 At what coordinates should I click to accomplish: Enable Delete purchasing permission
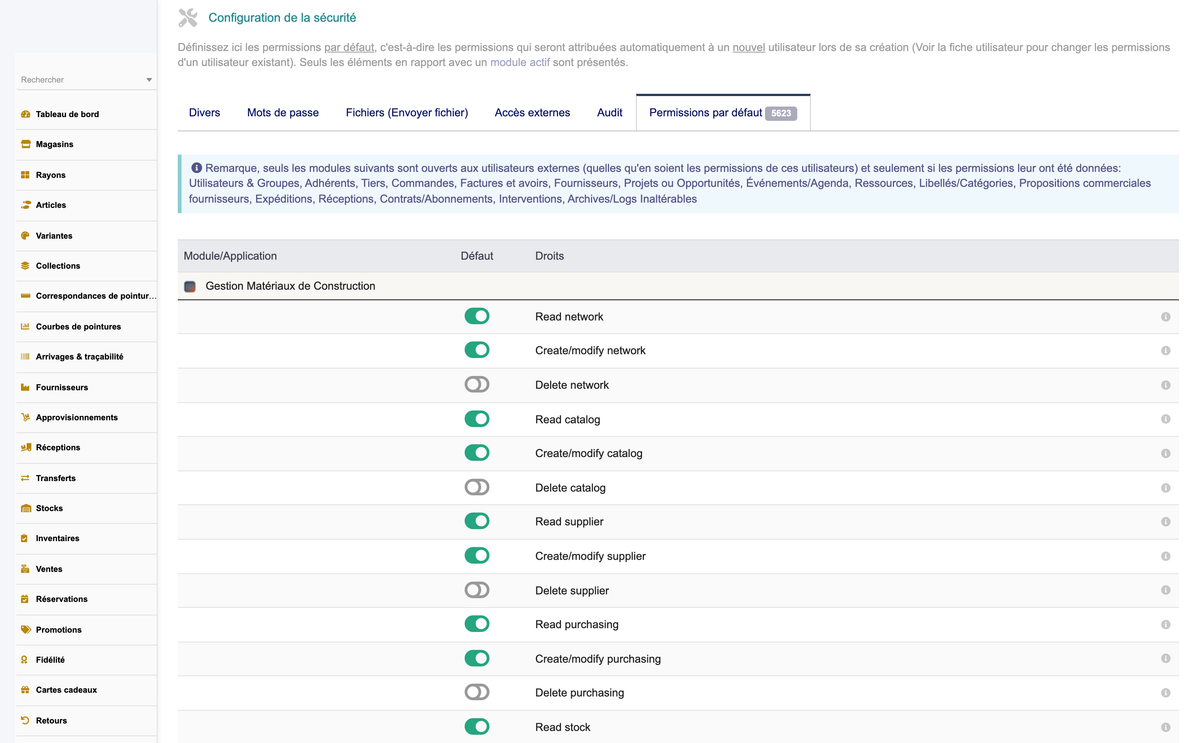tap(477, 692)
